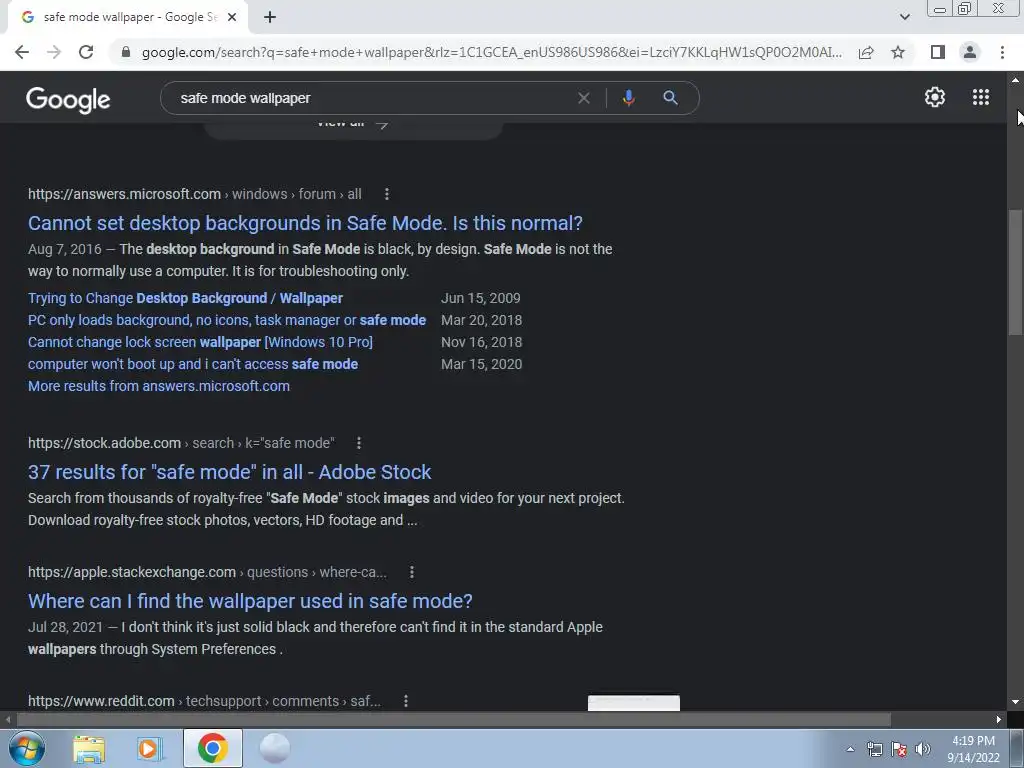
Task: Open a new tab
Action: (x=270, y=17)
